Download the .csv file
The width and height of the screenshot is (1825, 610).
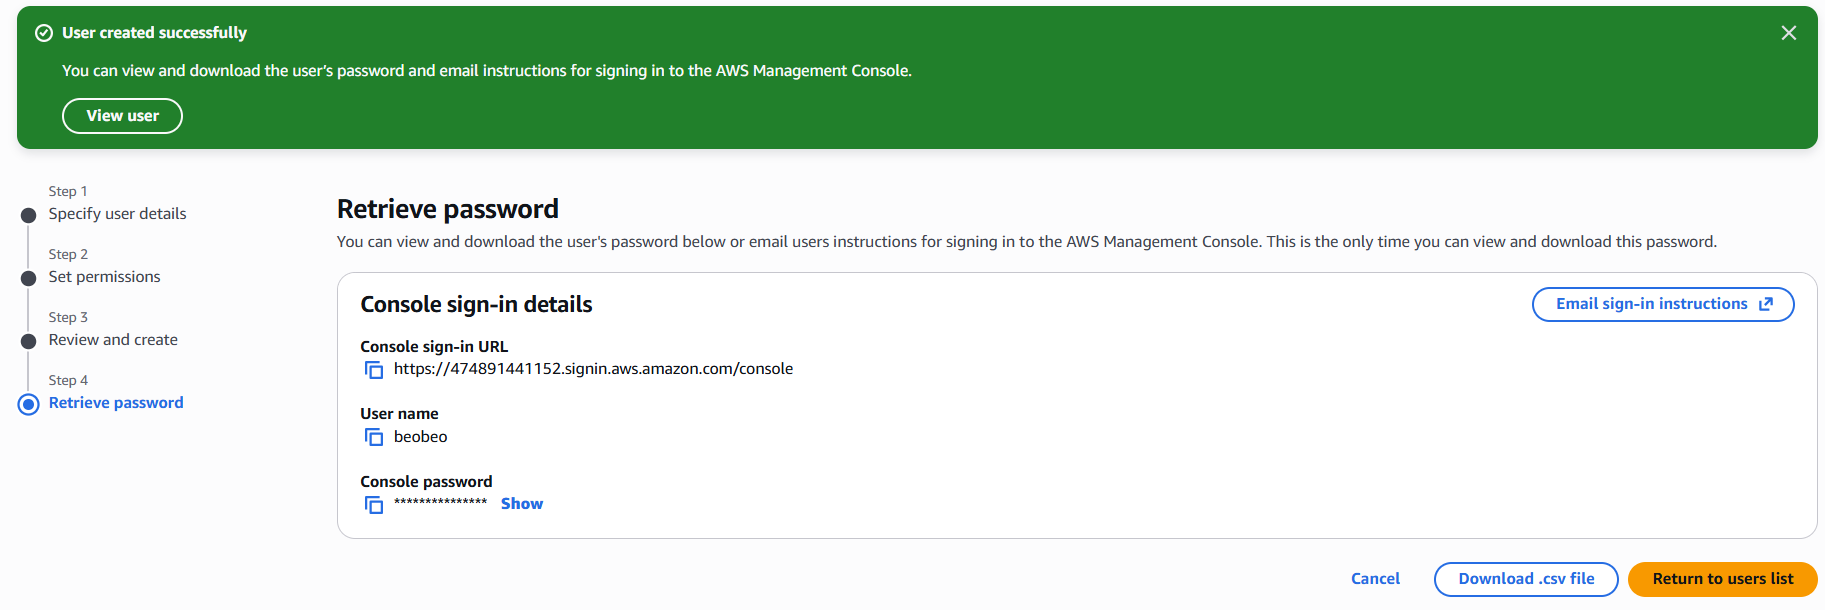(1525, 579)
